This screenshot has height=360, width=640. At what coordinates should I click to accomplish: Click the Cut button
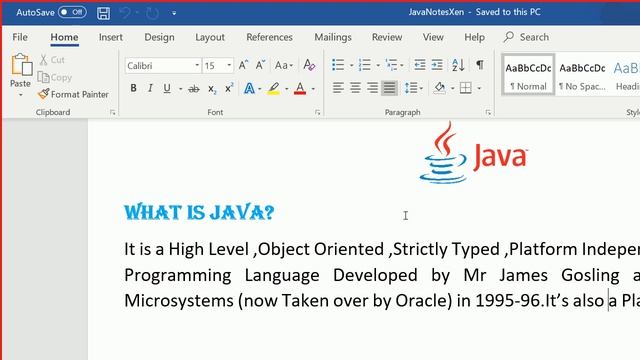pyautogui.click(x=52, y=60)
